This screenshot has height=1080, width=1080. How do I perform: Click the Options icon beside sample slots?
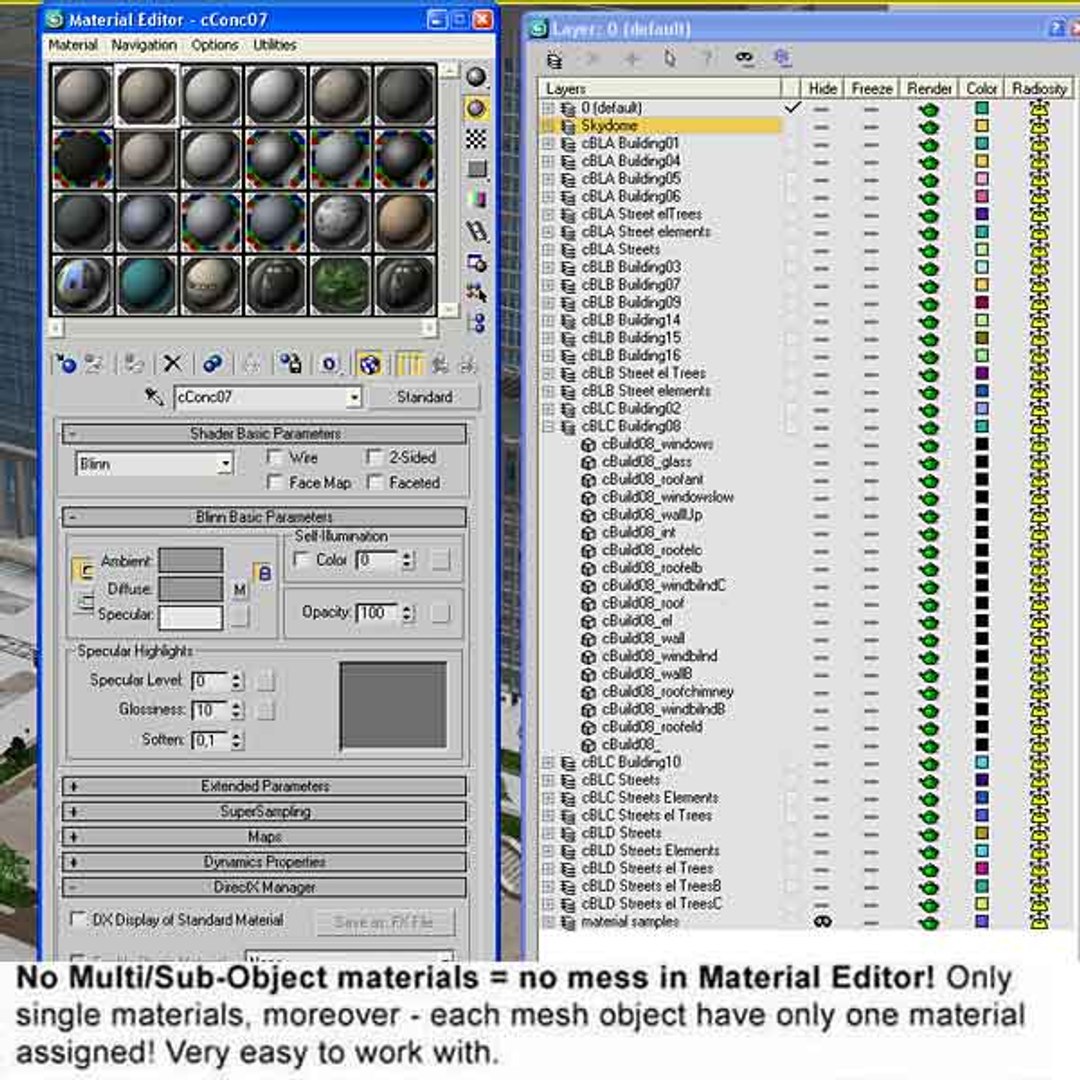476,262
